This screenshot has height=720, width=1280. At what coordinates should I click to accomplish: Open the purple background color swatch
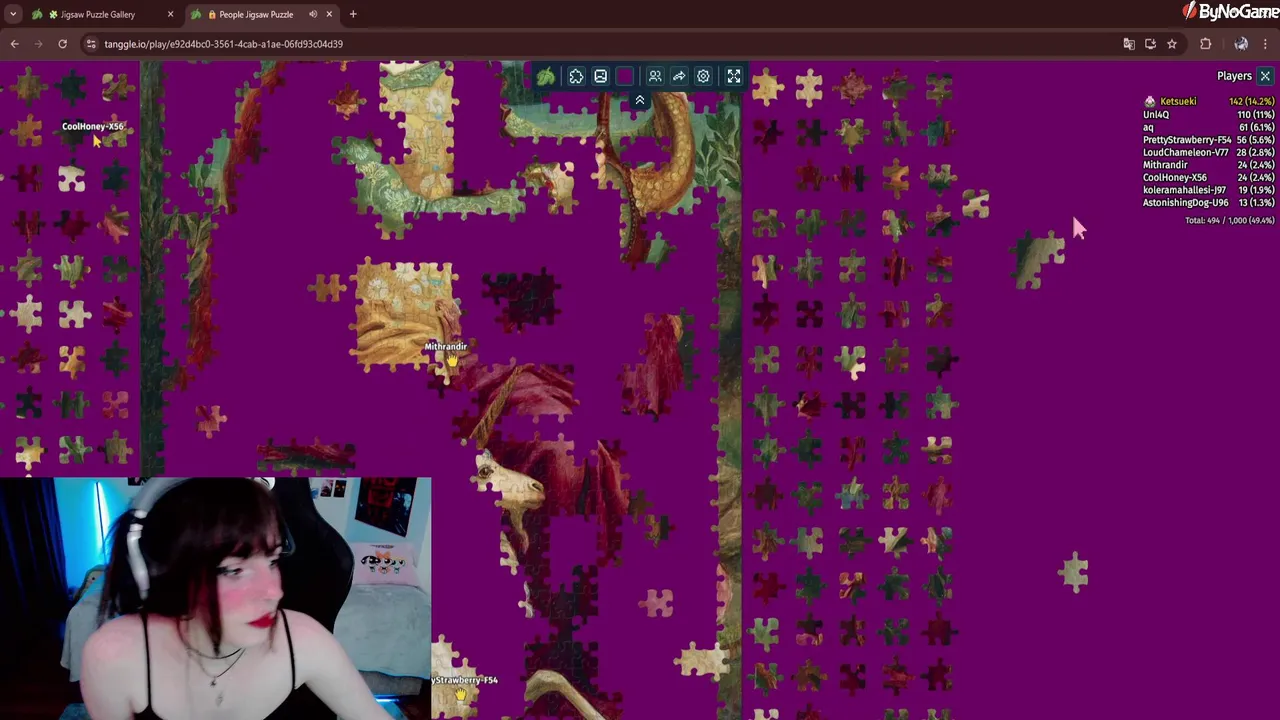625,76
